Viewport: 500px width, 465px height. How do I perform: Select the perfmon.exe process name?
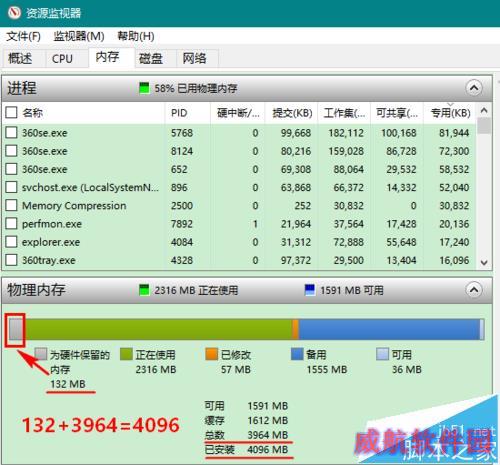click(52, 224)
